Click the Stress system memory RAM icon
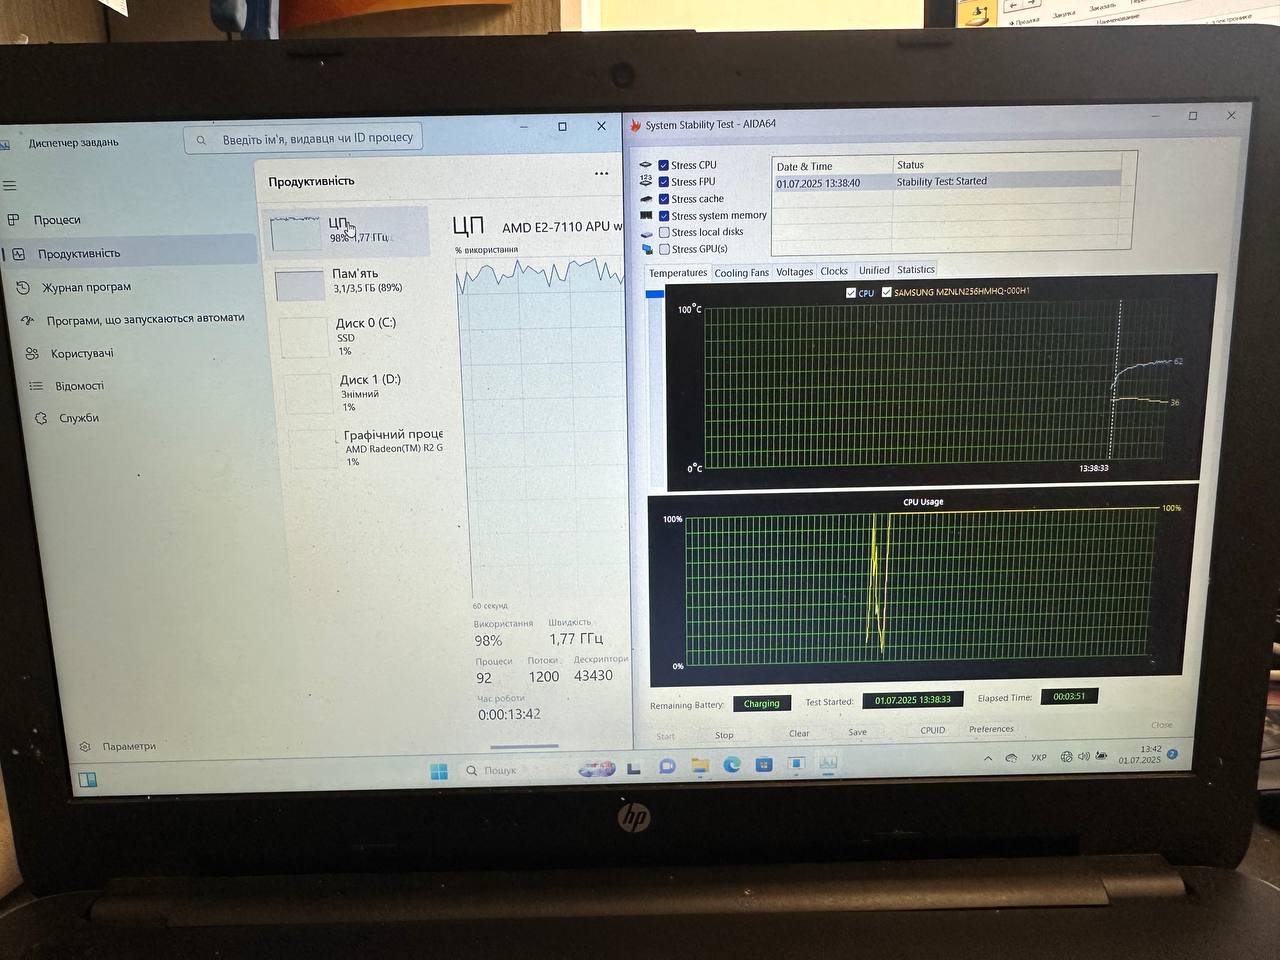Image resolution: width=1280 pixels, height=960 pixels. tap(646, 216)
